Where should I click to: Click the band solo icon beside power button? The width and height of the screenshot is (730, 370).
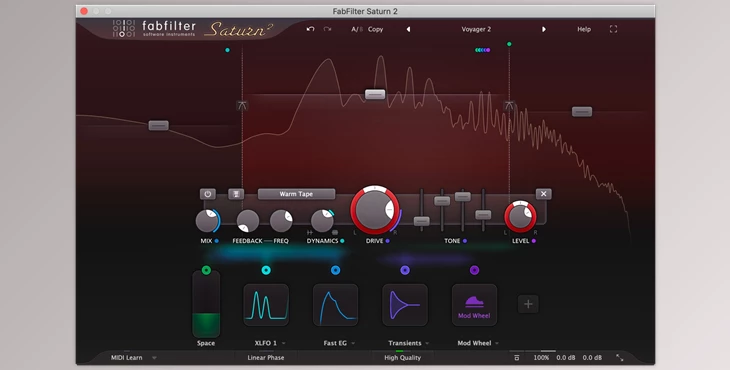click(236, 194)
